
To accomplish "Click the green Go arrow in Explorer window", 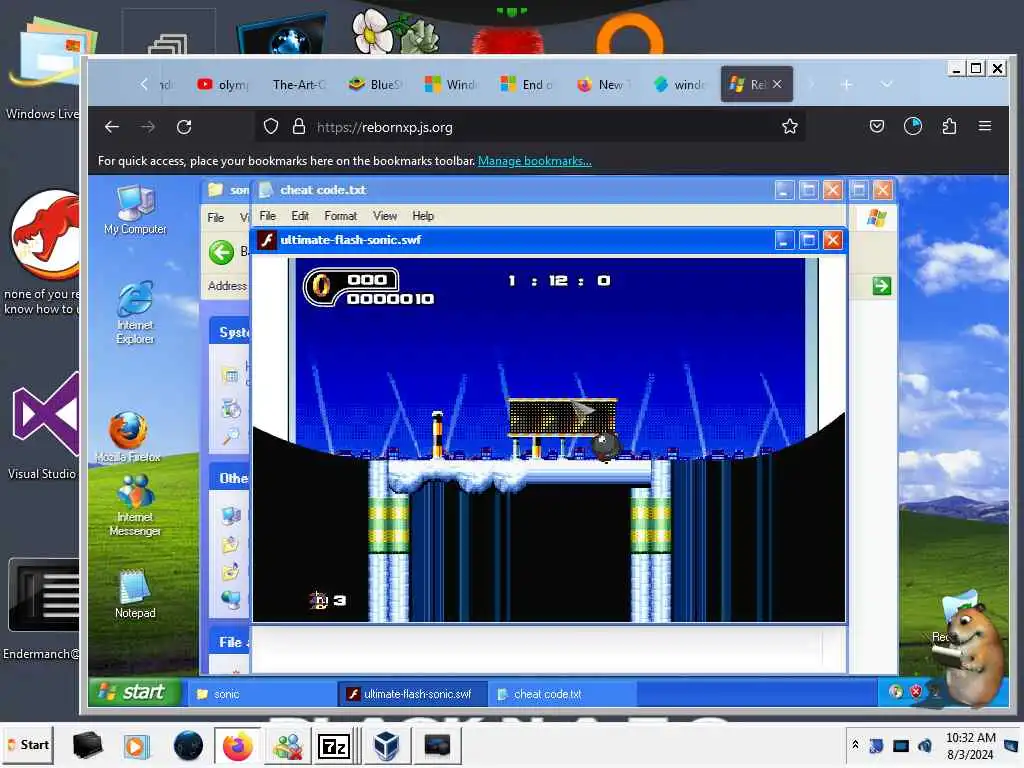I will 882,285.
